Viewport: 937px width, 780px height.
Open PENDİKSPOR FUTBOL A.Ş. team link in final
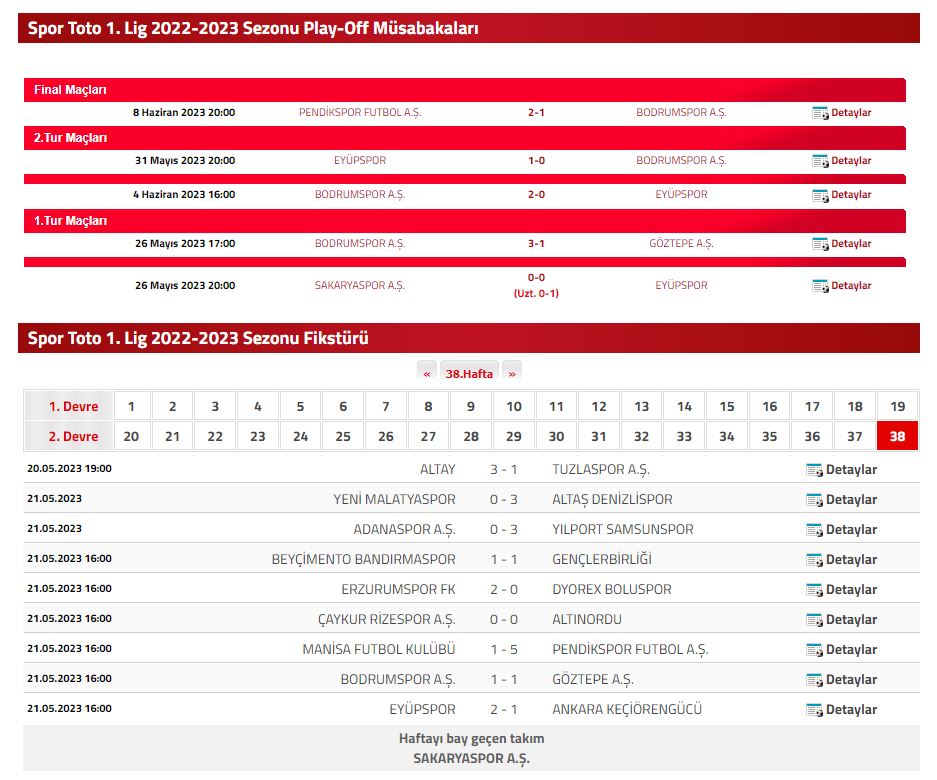[360, 113]
